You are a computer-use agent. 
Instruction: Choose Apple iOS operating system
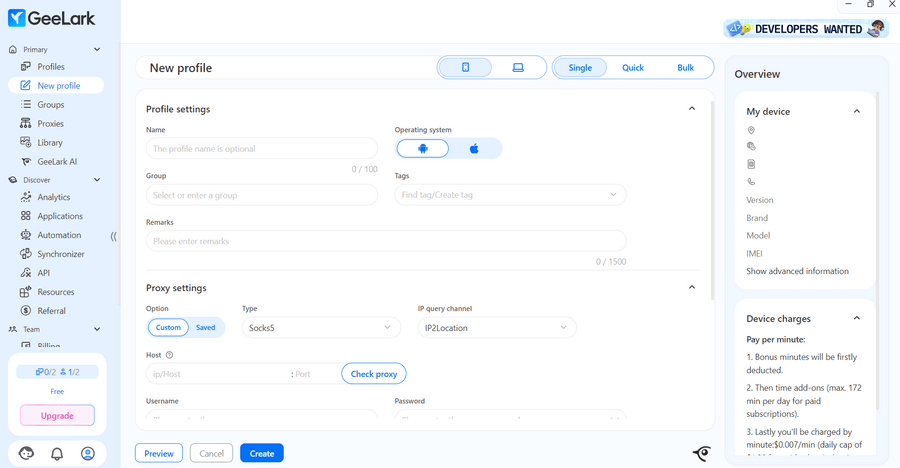click(475, 149)
